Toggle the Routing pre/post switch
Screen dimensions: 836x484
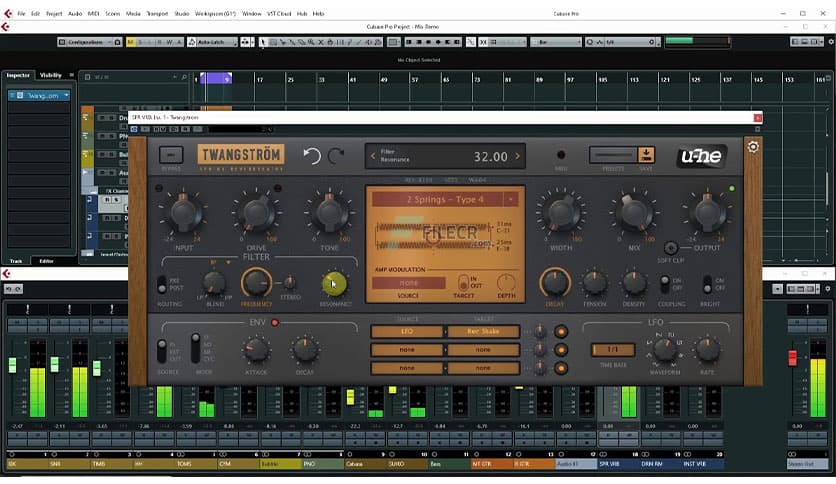tap(163, 285)
